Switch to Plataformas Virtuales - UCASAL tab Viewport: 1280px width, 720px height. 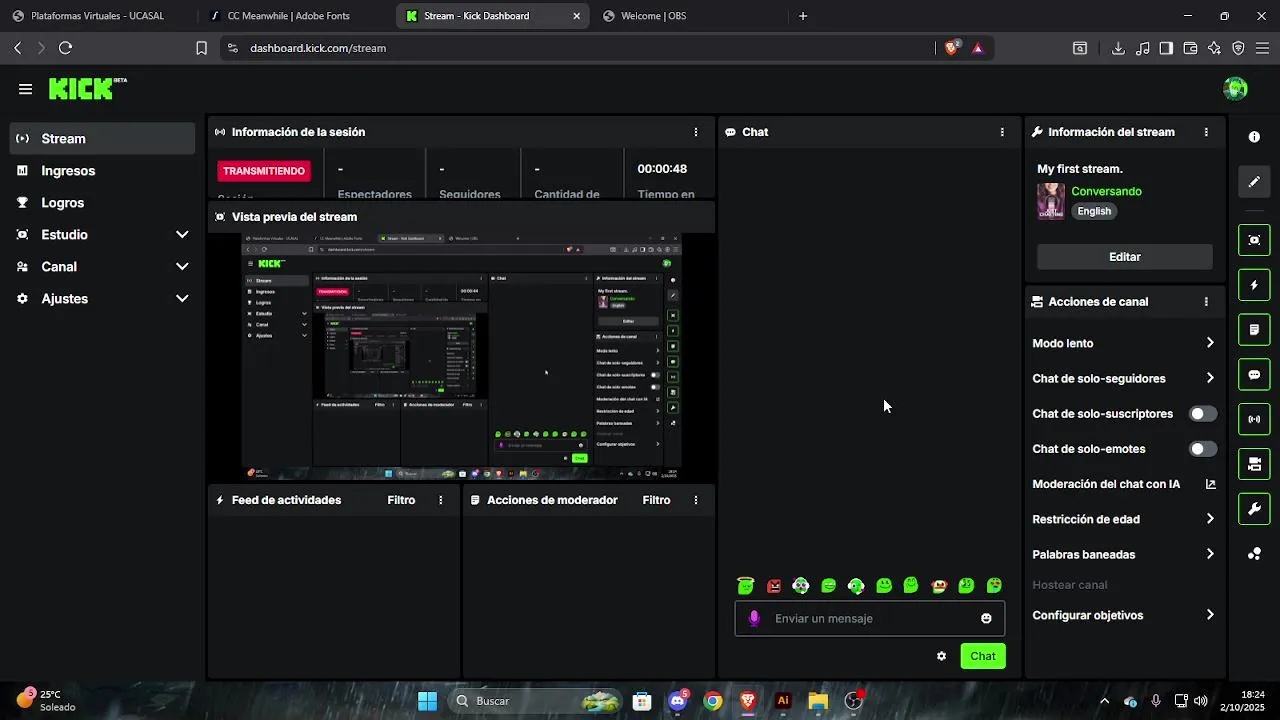pyautogui.click(x=97, y=16)
